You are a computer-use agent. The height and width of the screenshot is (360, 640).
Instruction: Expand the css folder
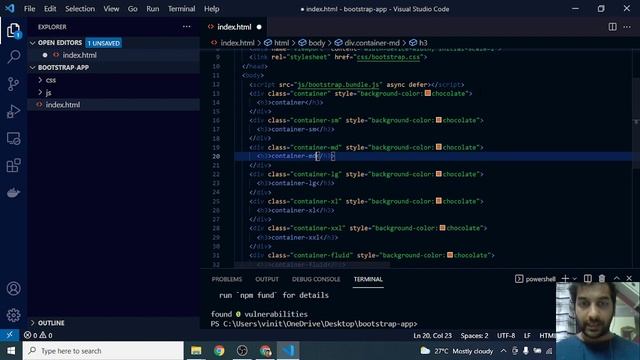coord(40,80)
